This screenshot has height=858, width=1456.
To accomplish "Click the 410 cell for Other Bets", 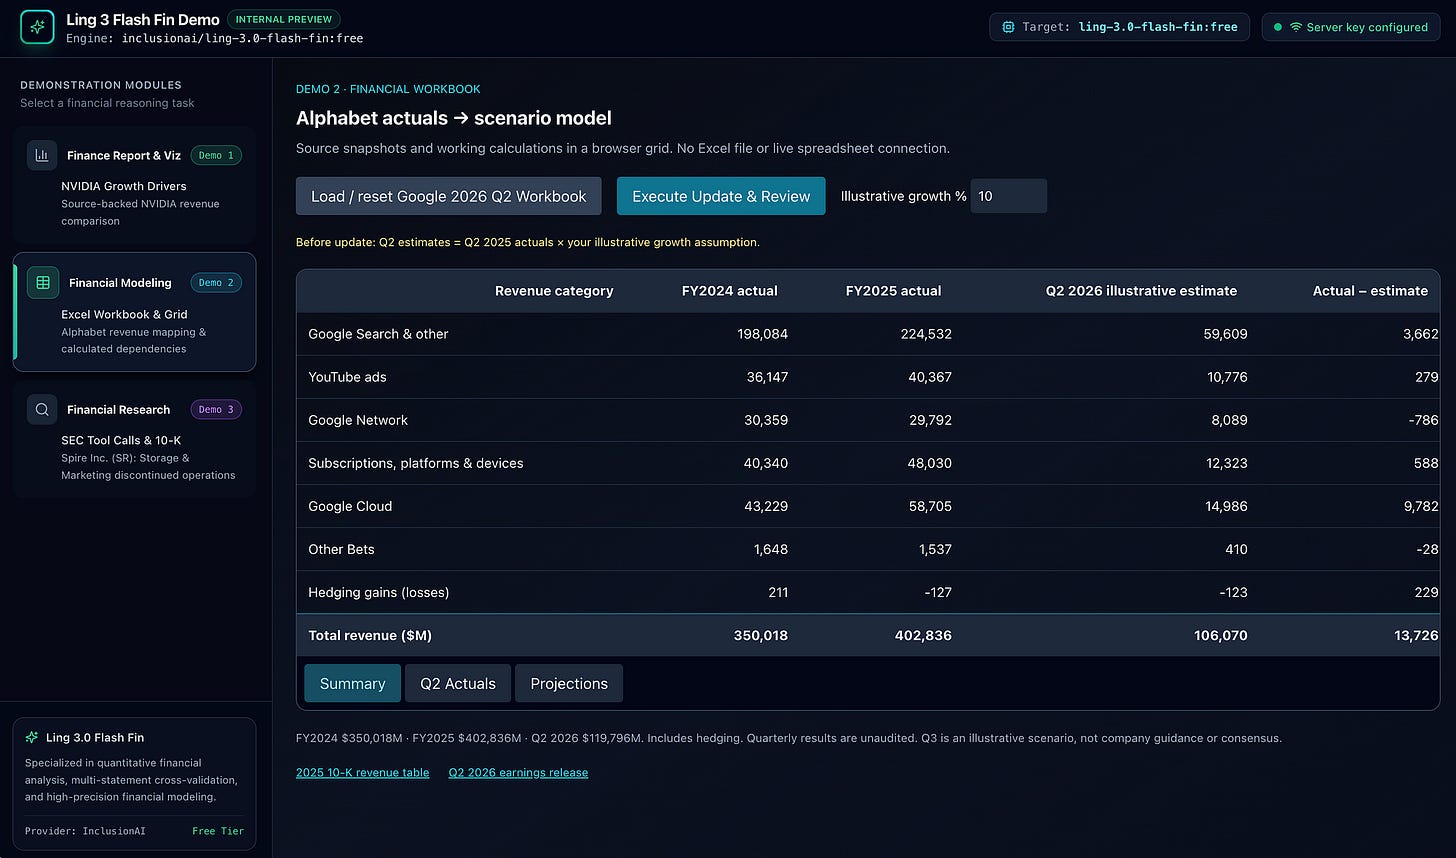I will coord(1236,549).
